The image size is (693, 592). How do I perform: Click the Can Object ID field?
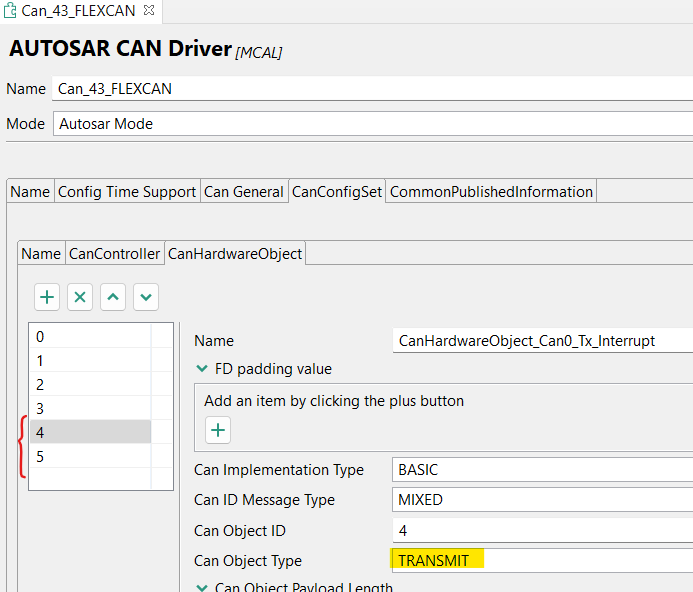pos(543,530)
